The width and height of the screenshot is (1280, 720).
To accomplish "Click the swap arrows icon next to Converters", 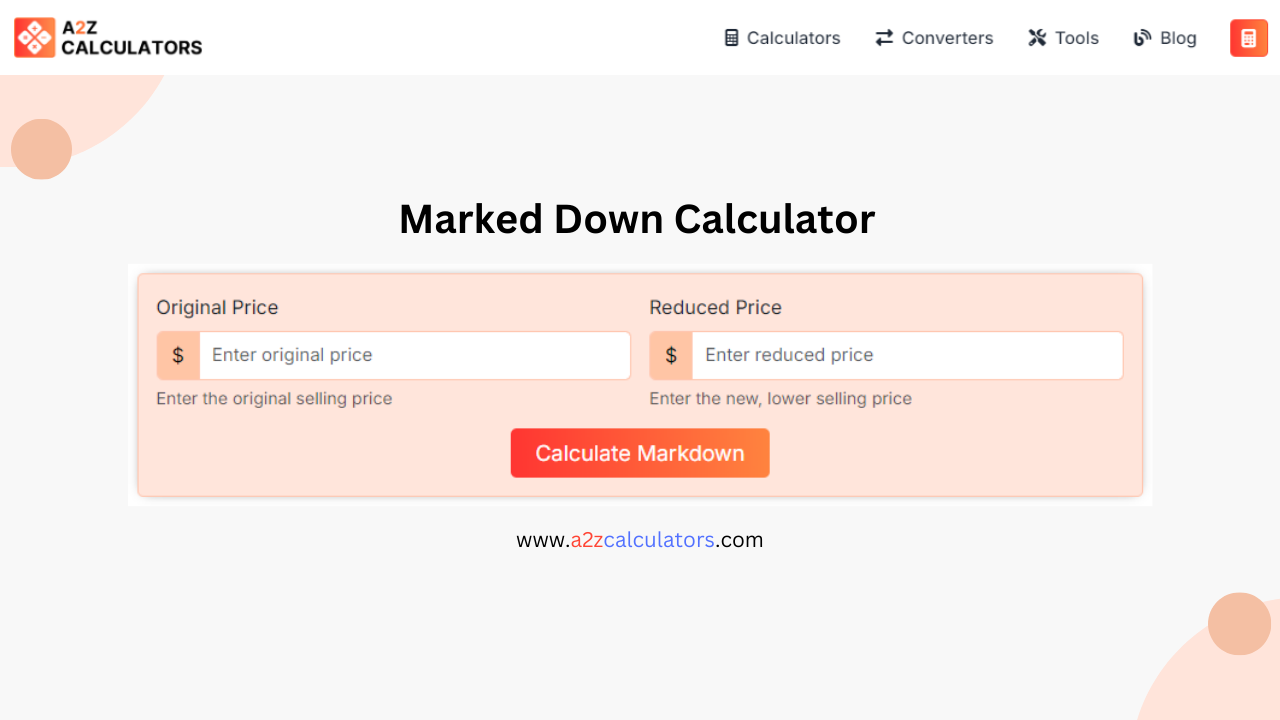I will click(883, 37).
